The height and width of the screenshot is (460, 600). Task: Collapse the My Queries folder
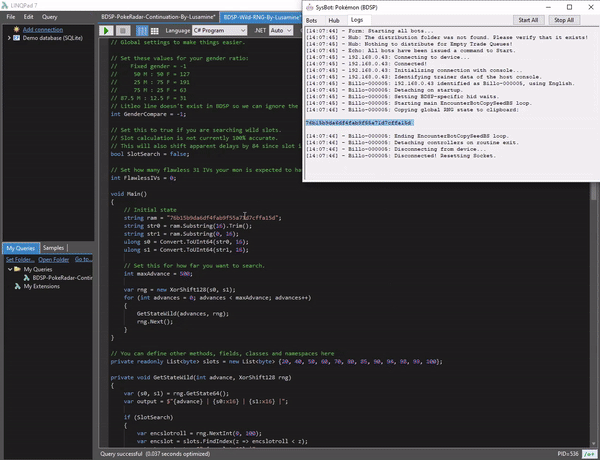click(10, 269)
